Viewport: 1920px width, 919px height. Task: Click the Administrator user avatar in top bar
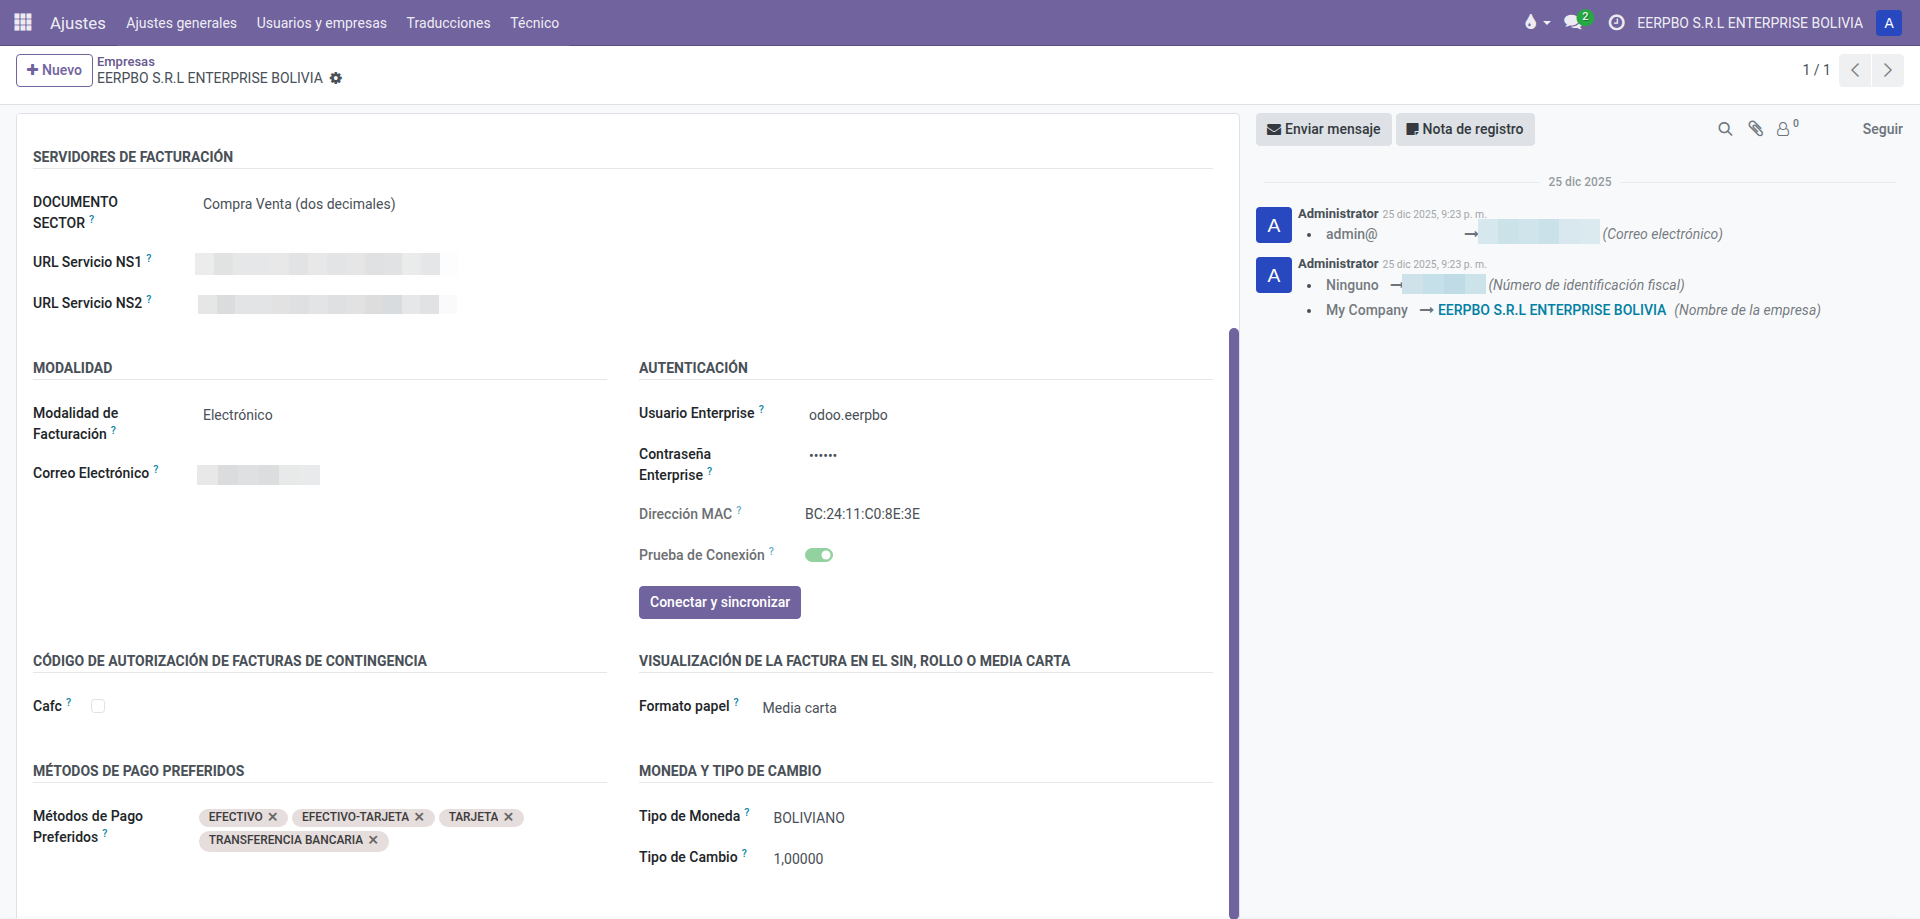coord(1888,22)
